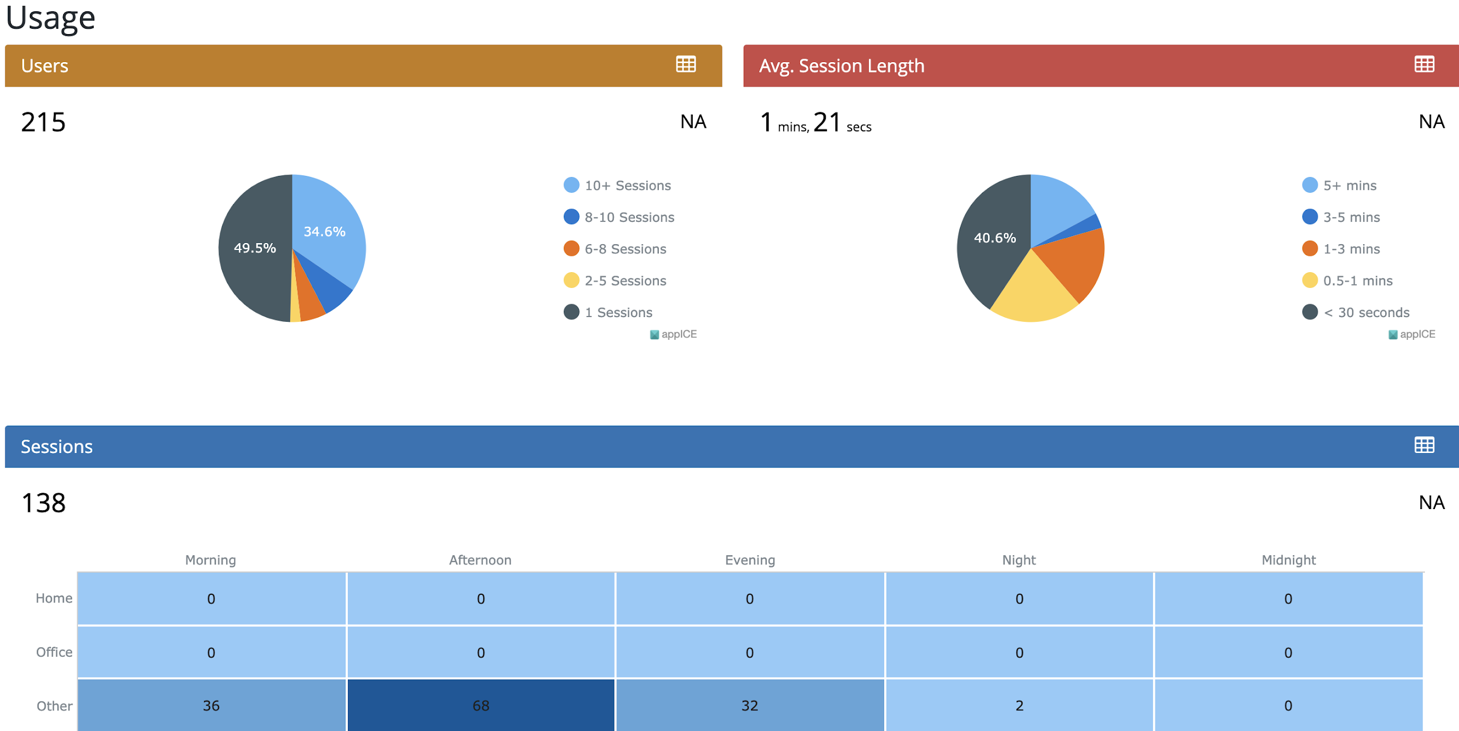Click the Home Morning heatmap cell
This screenshot has width=1459, height=731.
coord(211,598)
